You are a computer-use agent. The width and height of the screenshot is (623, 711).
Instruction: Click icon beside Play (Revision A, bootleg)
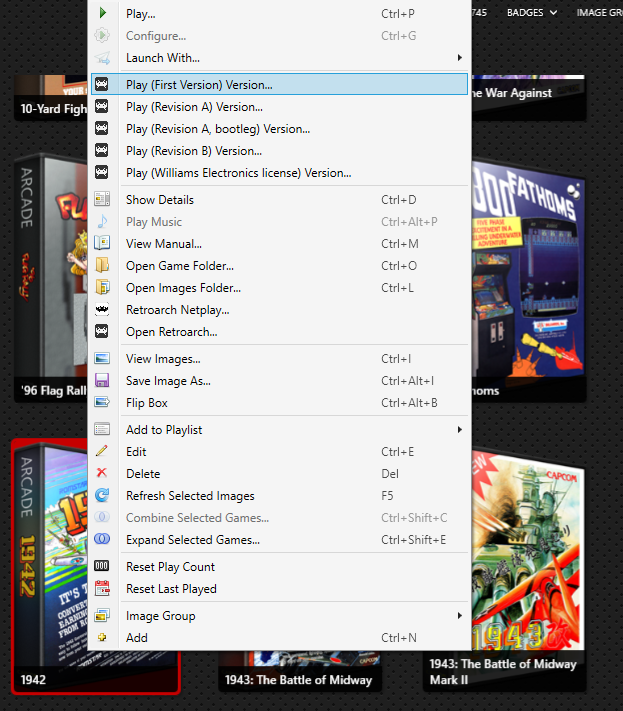click(102, 129)
